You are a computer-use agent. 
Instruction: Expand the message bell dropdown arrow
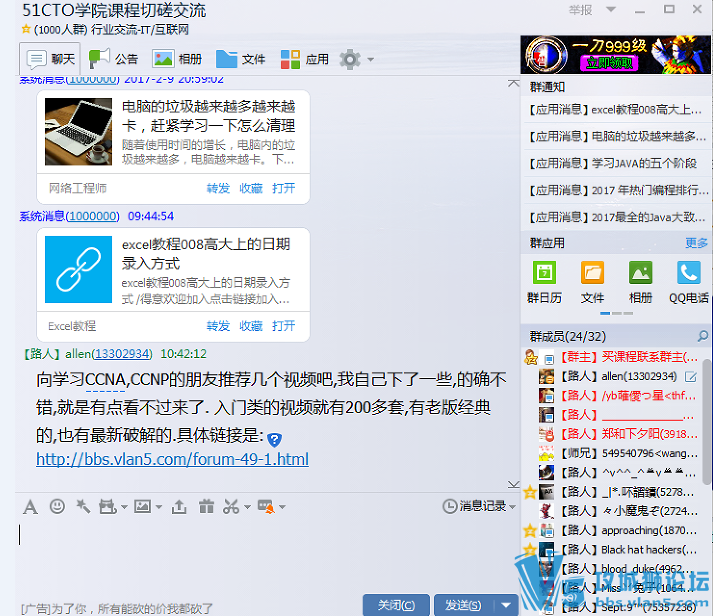point(282,507)
